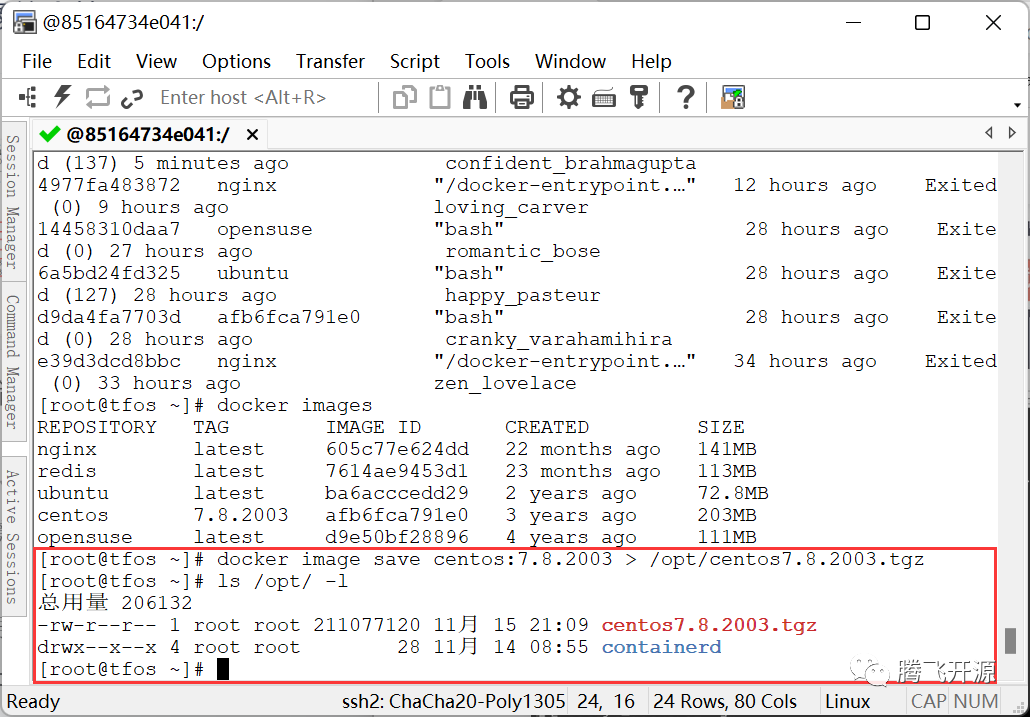
Task: Click the centos7.8.2003.tgz file name
Action: click(709, 625)
